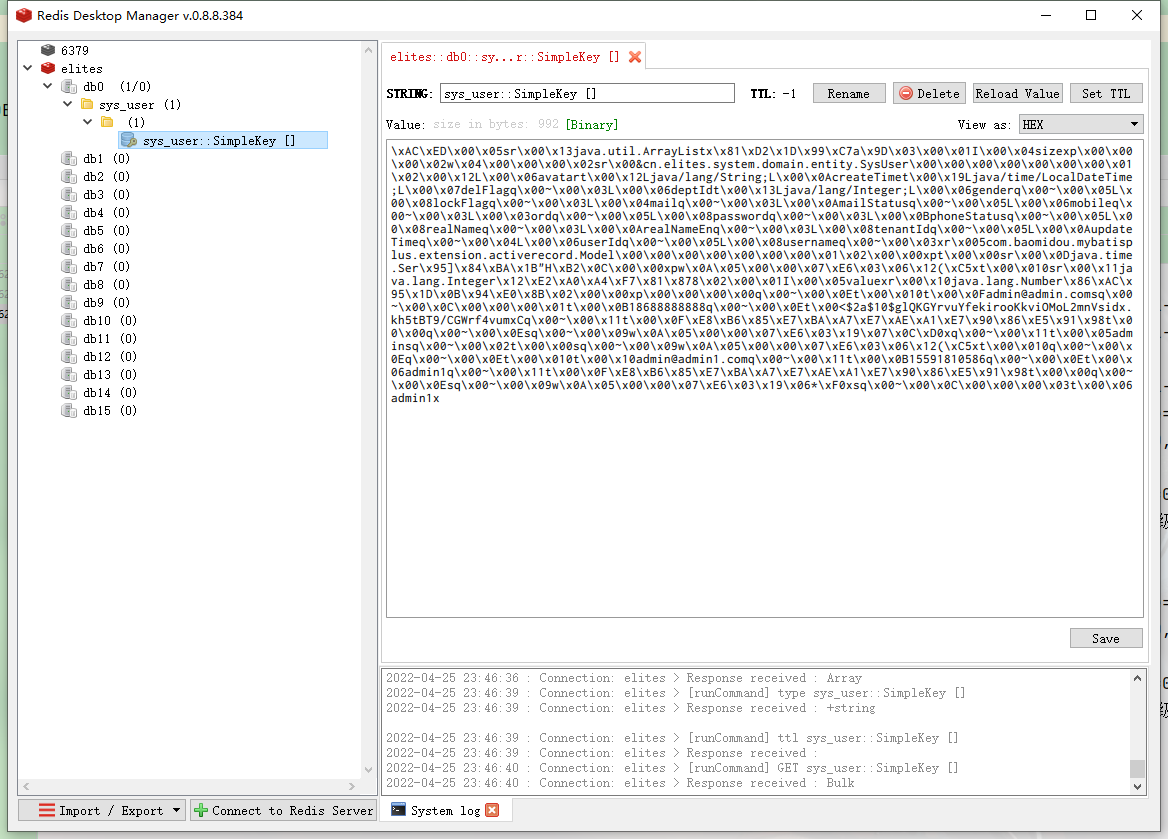The image size is (1168, 839).
Task: Click the sys_user (1) folder label
Action: pyautogui.click(x=140, y=104)
